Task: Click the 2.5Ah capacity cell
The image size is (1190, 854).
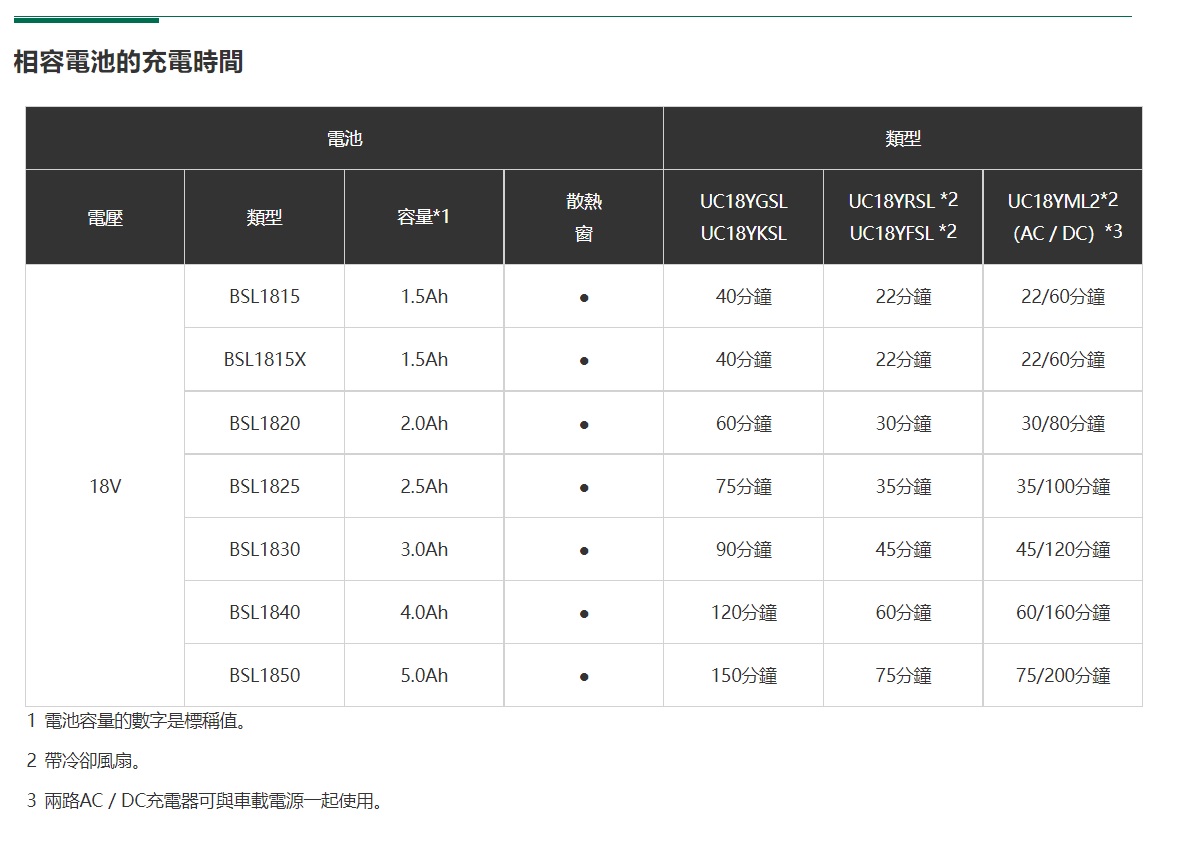Action: (424, 486)
